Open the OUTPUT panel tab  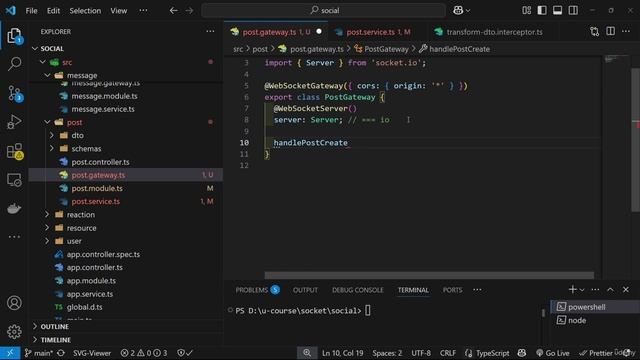click(305, 290)
